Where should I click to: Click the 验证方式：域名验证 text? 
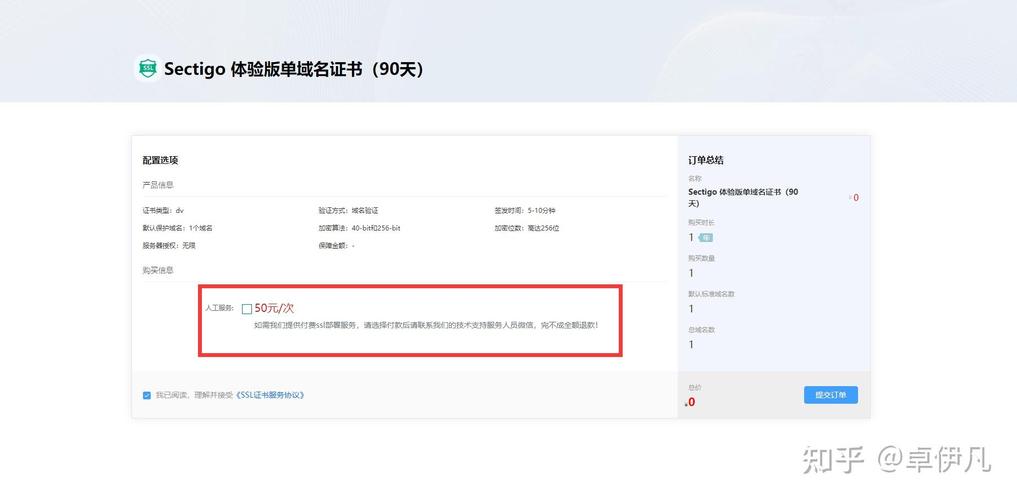348,211
